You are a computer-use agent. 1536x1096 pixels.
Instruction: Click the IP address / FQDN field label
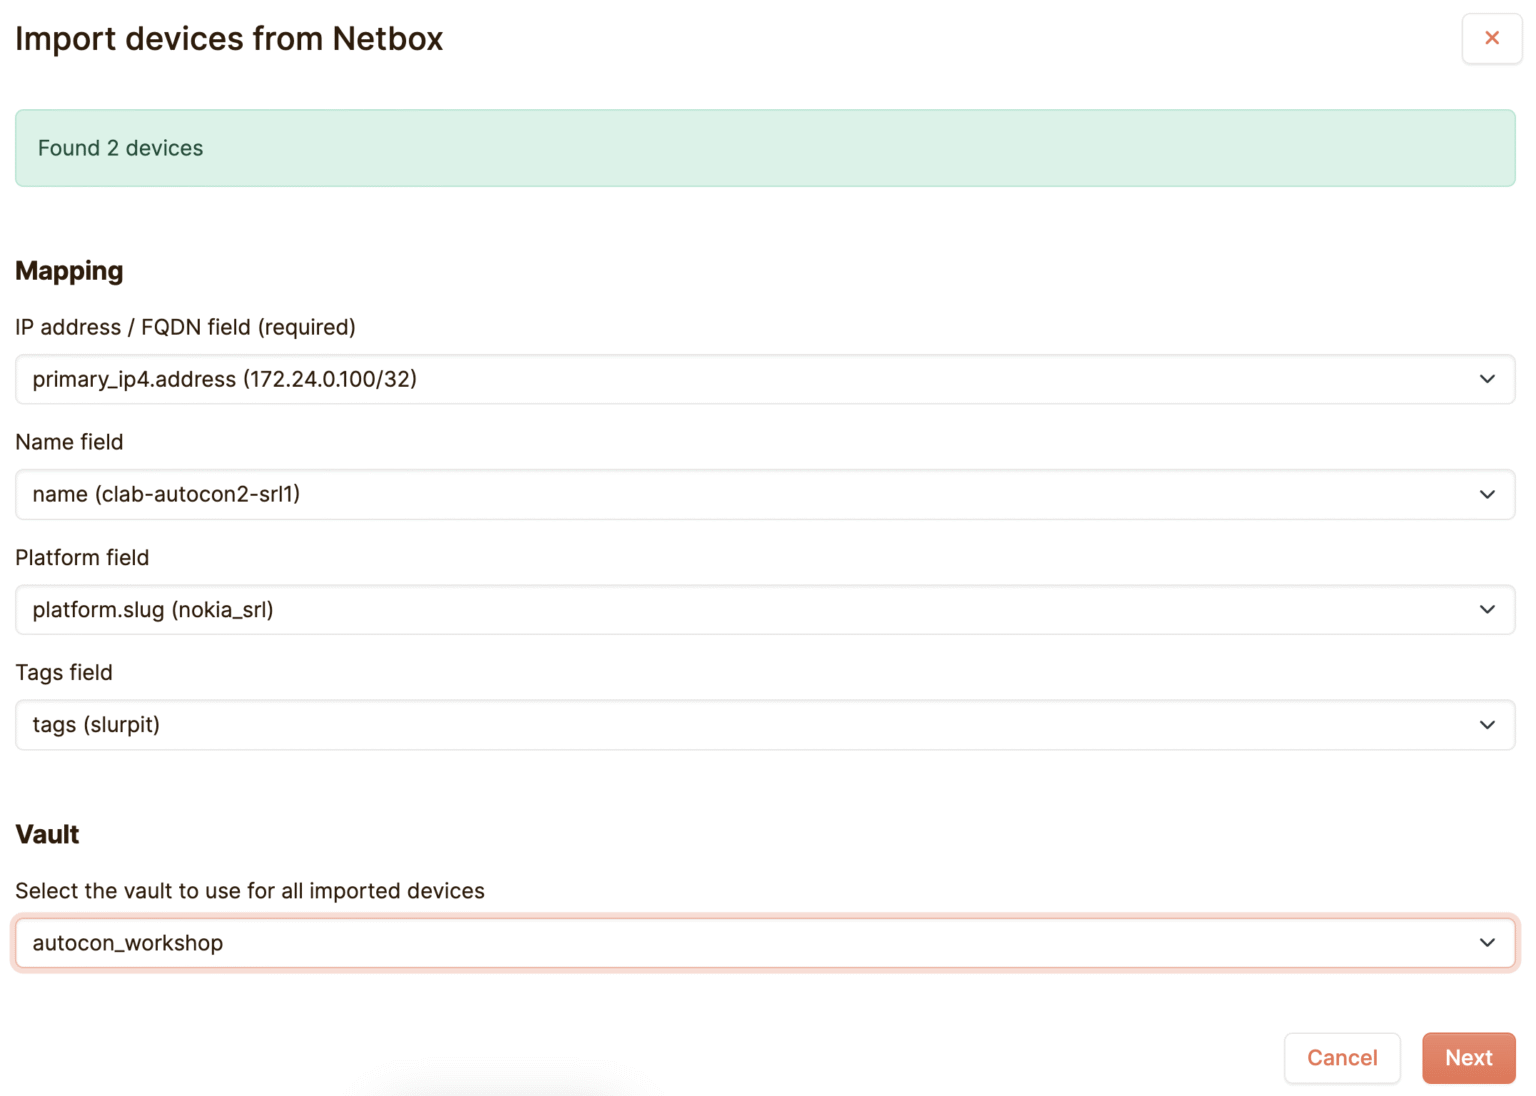185,327
